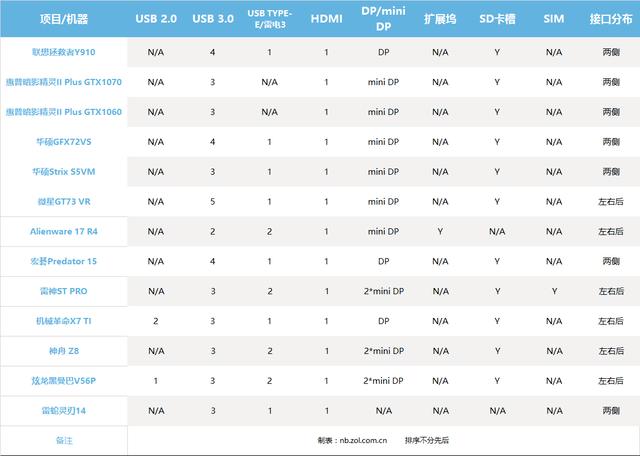This screenshot has height=456, width=640.
Task: Click the 接口分布 column header
Action: [611, 19]
